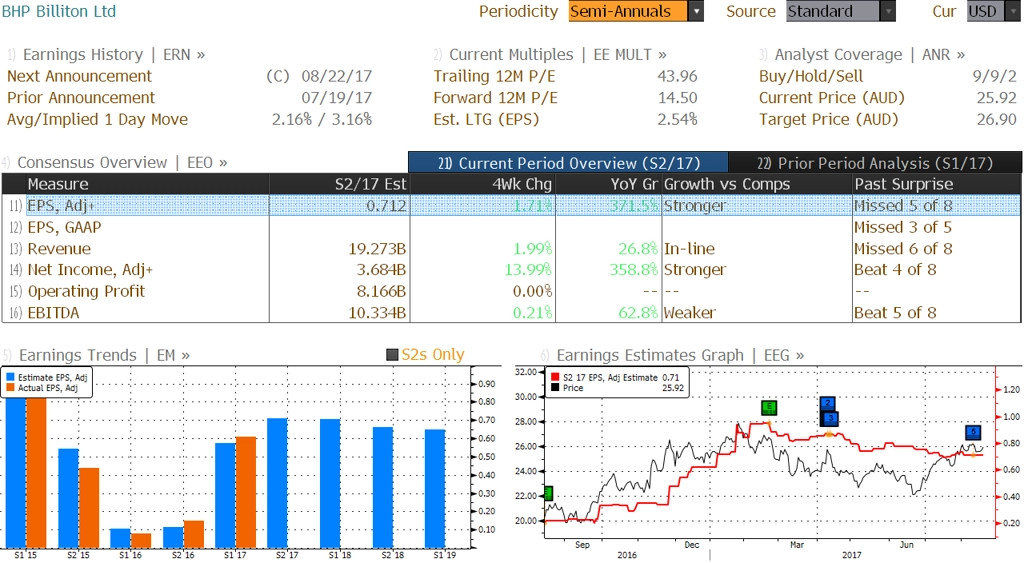Click the Semi-Annuals periodicity field
The width and height of the screenshot is (1024, 563).
coord(628,11)
